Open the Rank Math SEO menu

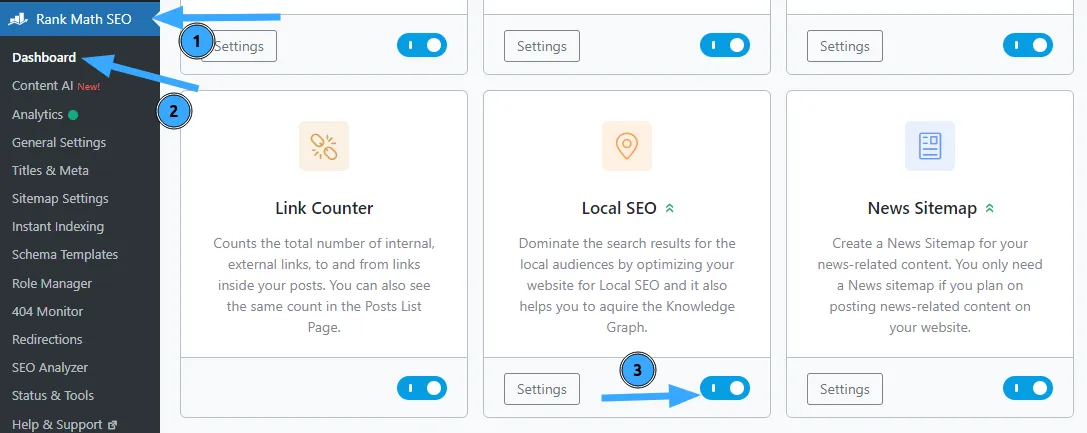click(x=80, y=19)
